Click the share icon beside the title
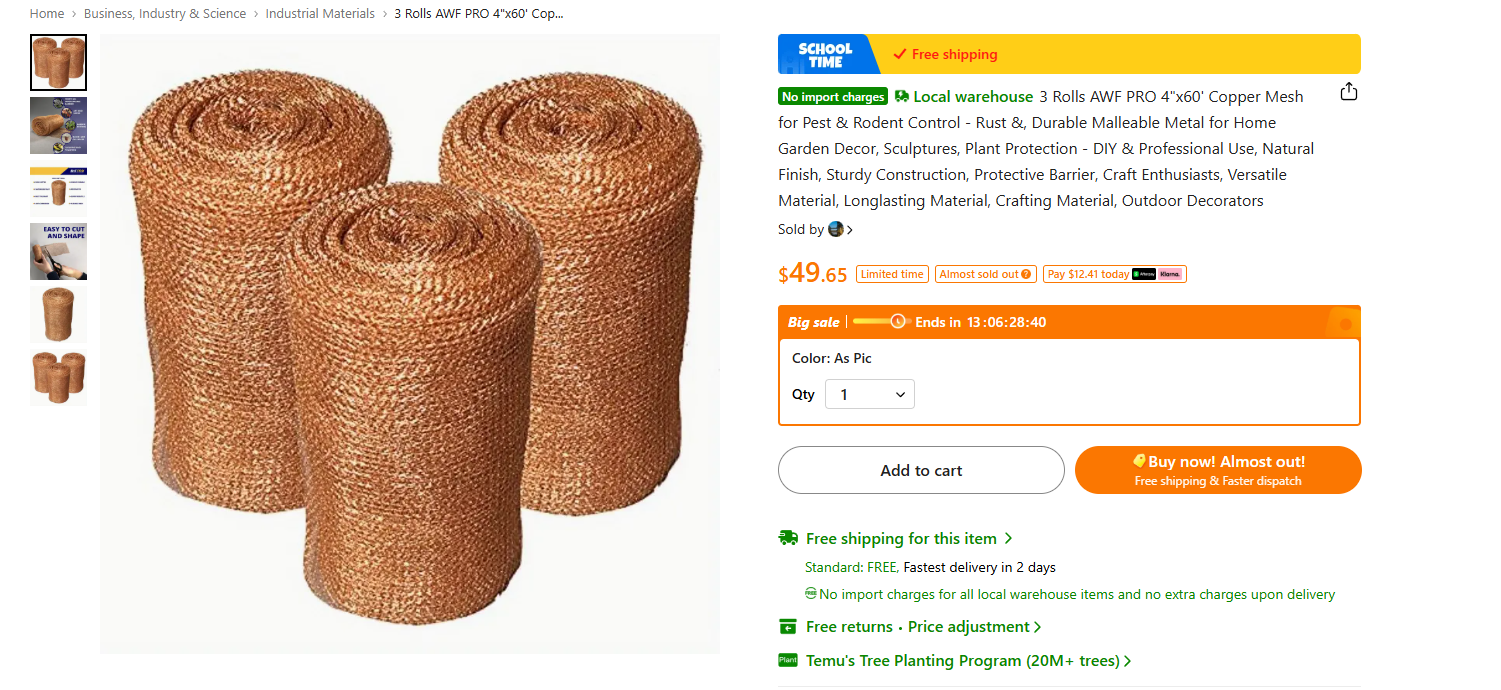The width and height of the screenshot is (1501, 690). (1349, 92)
